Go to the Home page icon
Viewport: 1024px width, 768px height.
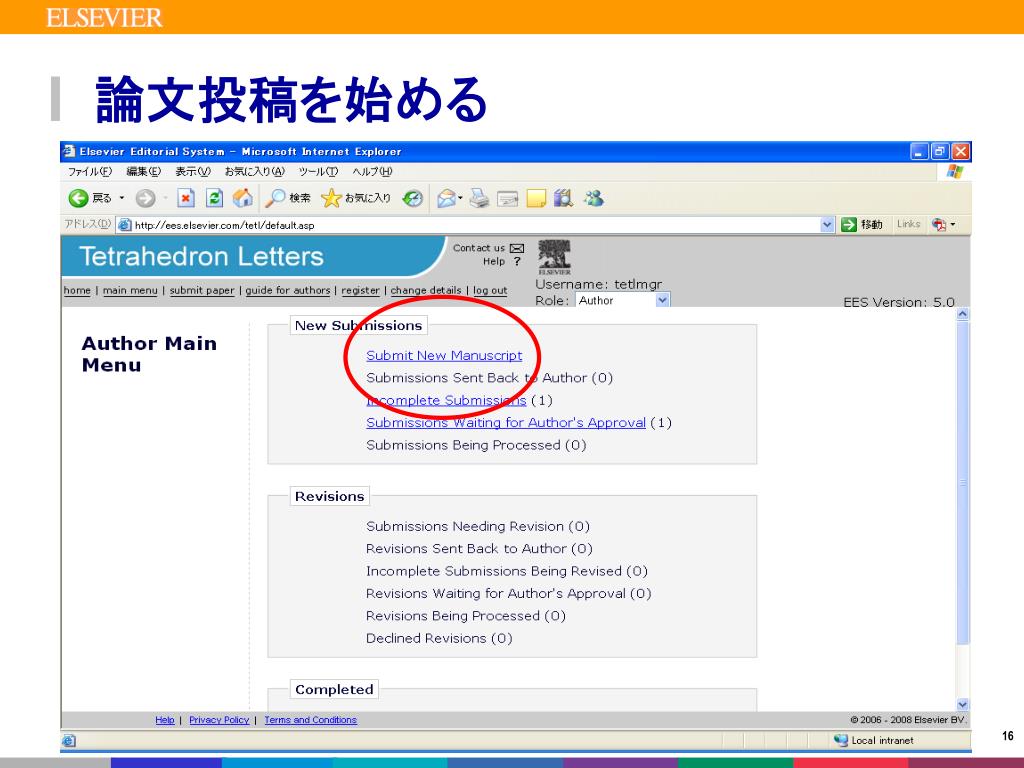(243, 198)
